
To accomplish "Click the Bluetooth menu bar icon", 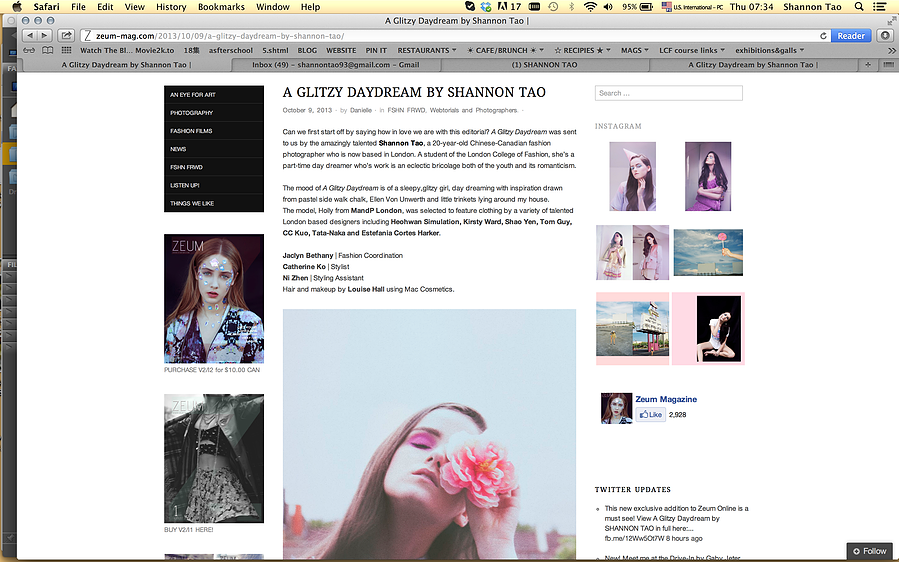I will pyautogui.click(x=571, y=7).
